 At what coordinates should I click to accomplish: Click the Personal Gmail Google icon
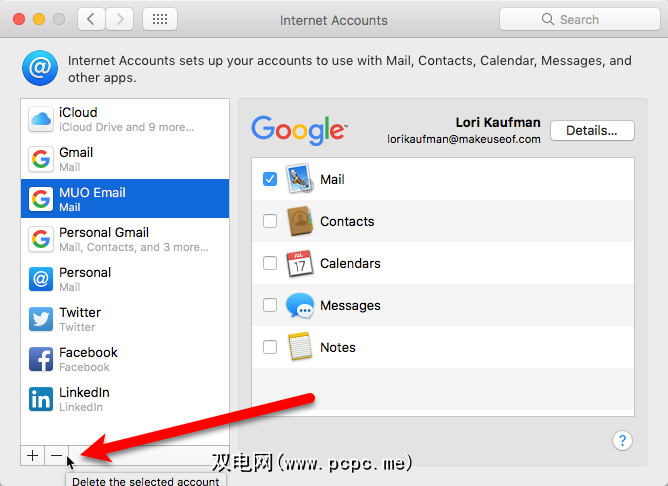click(x=41, y=239)
